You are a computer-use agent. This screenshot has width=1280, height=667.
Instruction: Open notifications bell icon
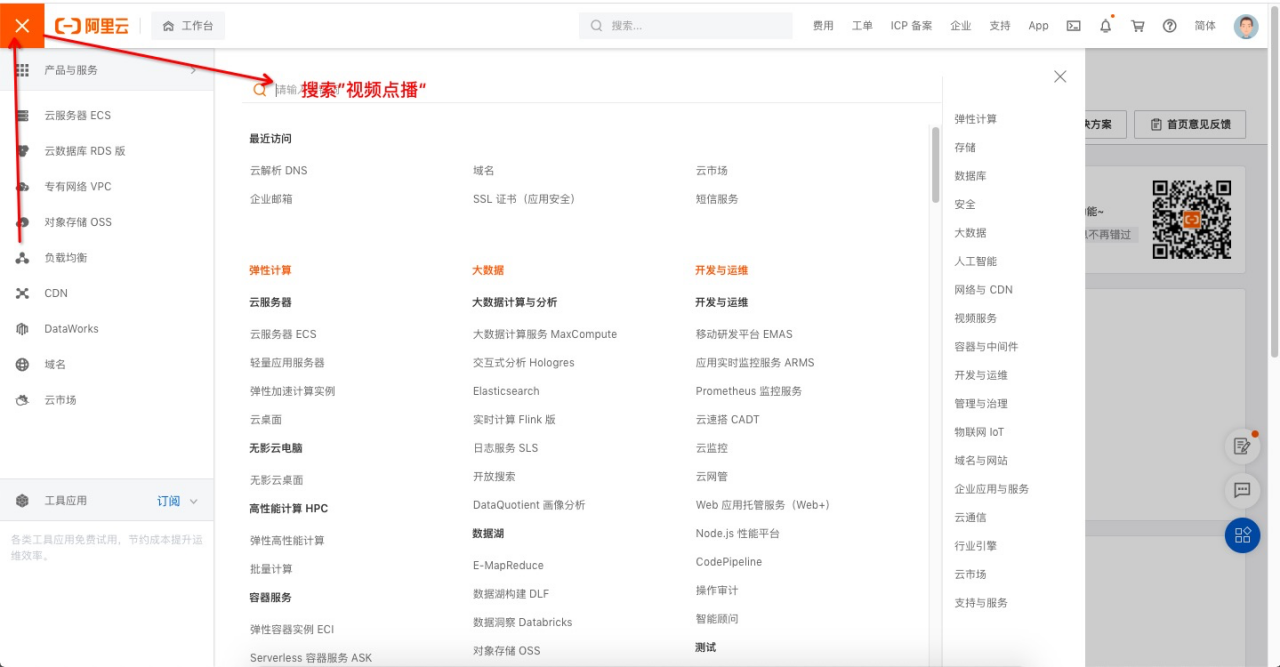1105,26
